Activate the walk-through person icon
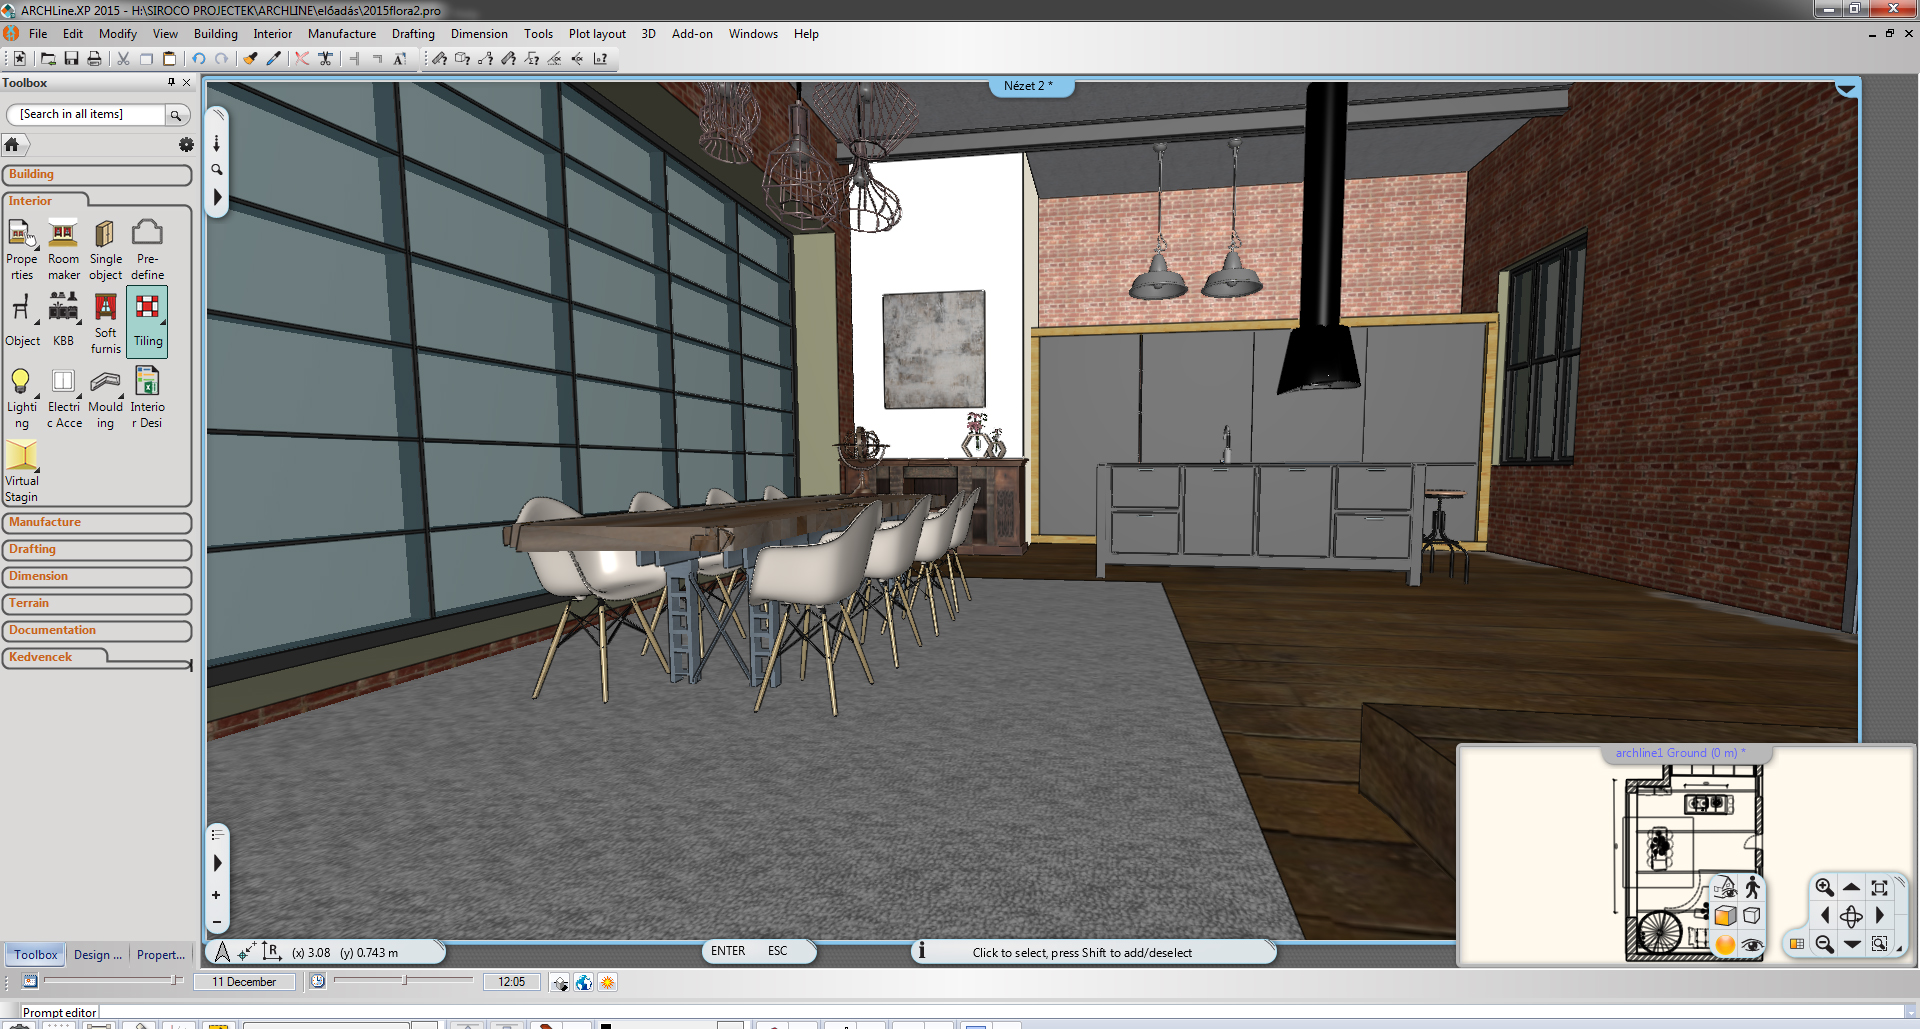1920x1029 pixels. click(x=1752, y=887)
